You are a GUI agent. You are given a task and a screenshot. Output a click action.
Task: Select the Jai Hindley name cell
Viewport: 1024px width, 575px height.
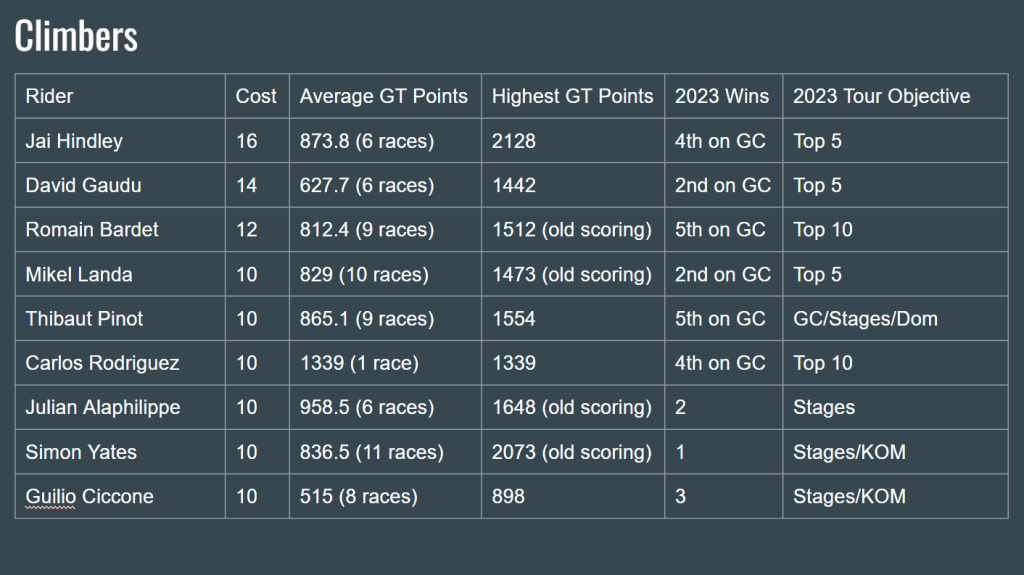(74, 141)
